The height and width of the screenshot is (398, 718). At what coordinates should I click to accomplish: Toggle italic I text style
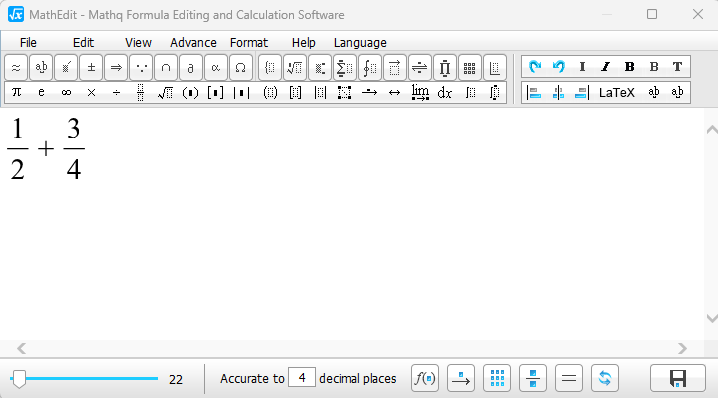pyautogui.click(x=582, y=66)
